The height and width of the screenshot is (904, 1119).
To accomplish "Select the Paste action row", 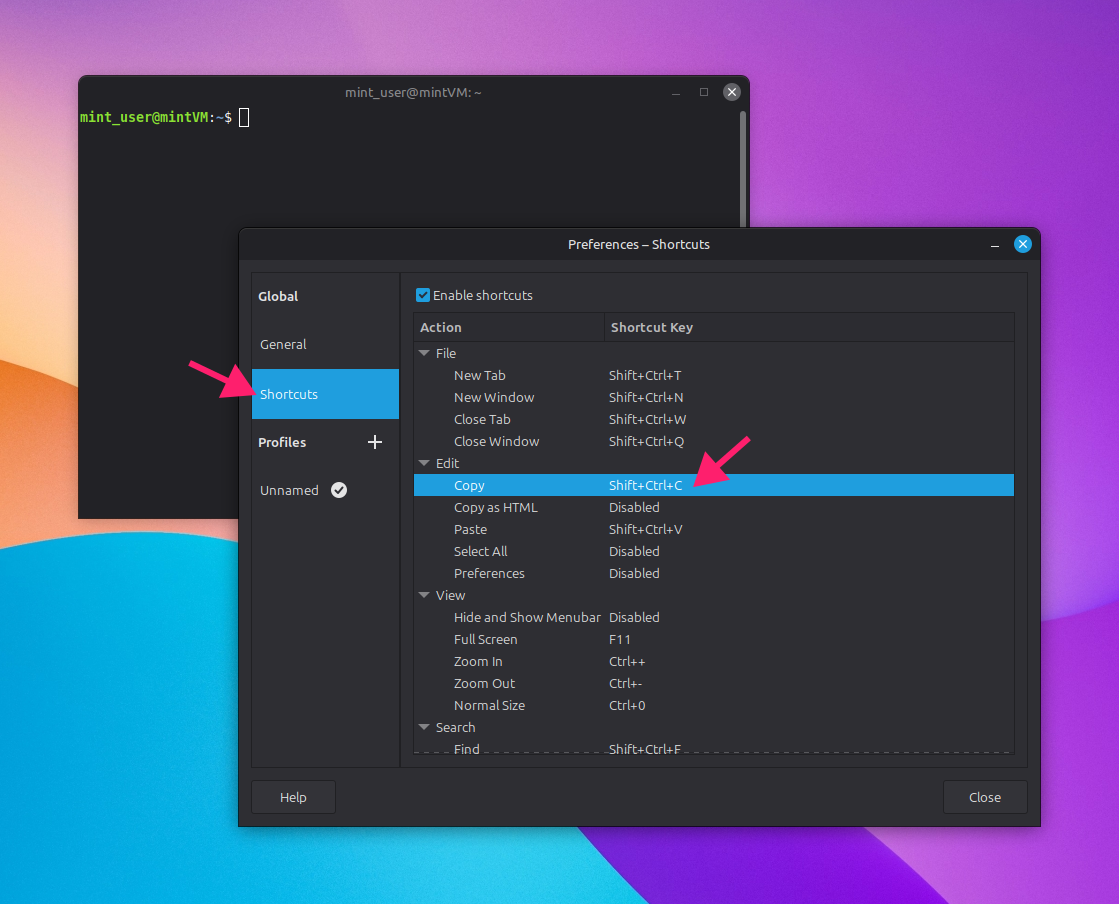I will [714, 529].
